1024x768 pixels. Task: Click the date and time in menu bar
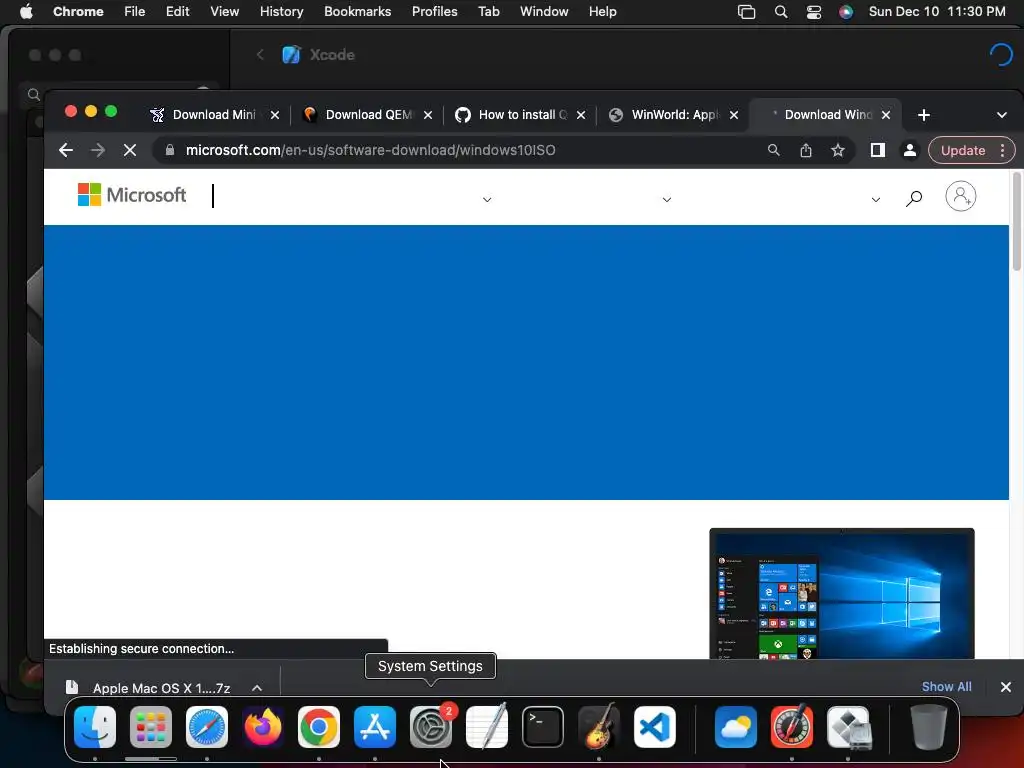(936, 12)
